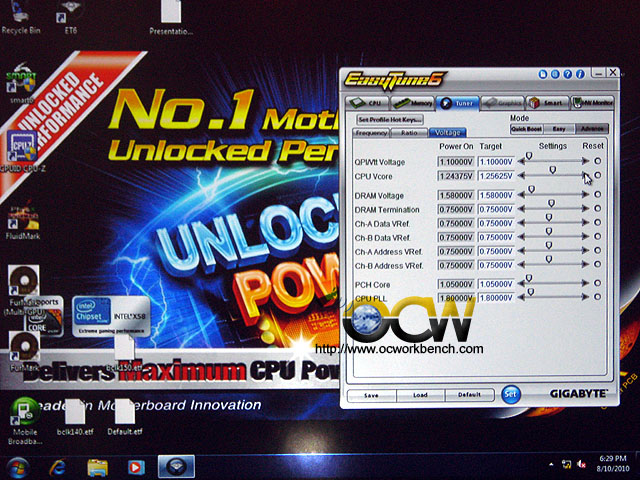Click the first blue title bar icon

[x=543, y=74]
